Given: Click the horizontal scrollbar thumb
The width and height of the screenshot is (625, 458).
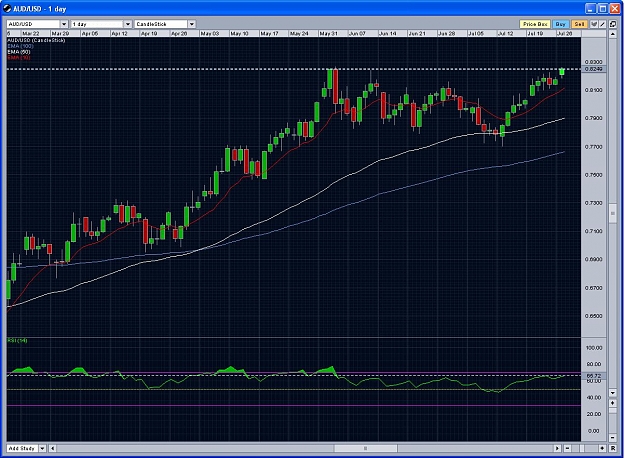Looking at the screenshot, I should tap(366, 448).
